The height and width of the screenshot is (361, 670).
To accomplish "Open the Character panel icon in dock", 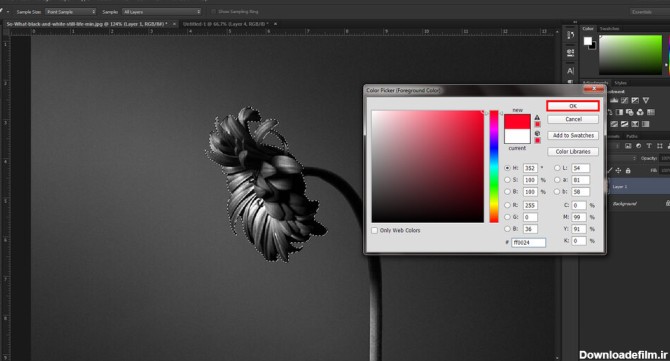I will pos(570,70).
